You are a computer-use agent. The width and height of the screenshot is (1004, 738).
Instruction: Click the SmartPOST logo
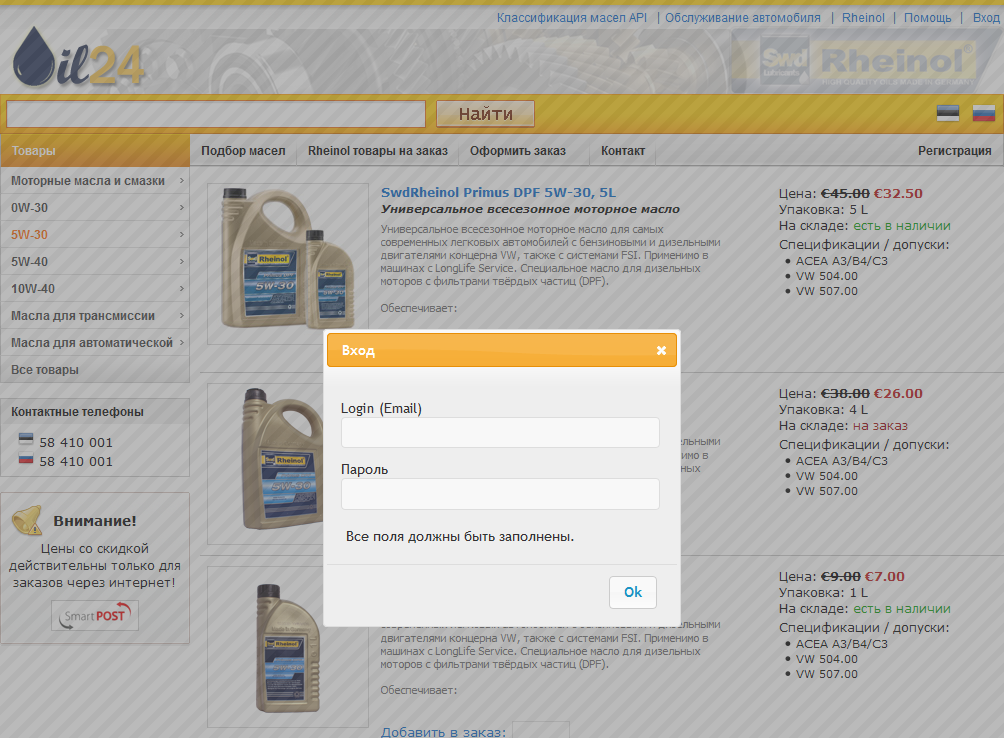tap(95, 615)
